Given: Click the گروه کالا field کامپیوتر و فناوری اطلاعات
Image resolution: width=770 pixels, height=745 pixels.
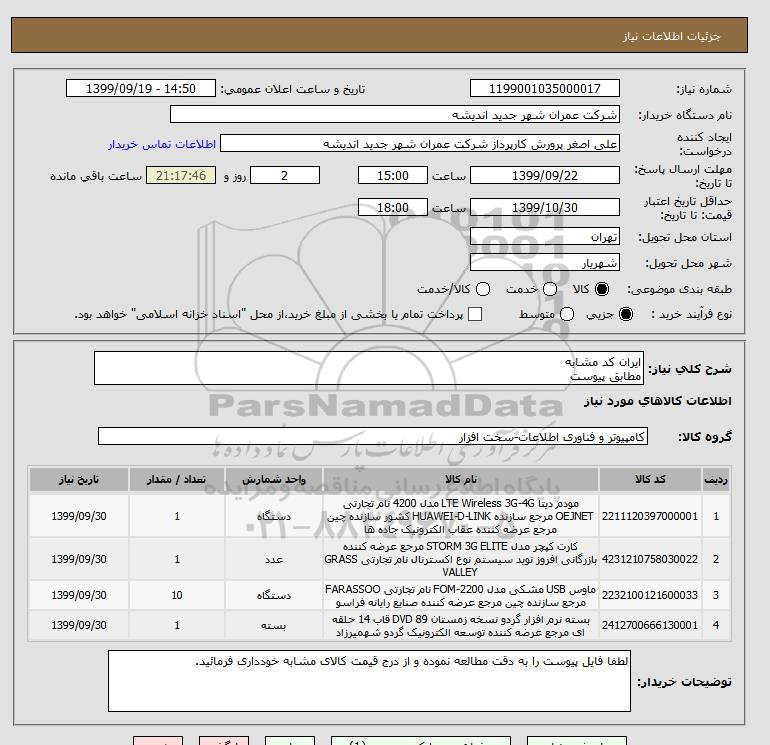Looking at the screenshot, I should 373,436.
